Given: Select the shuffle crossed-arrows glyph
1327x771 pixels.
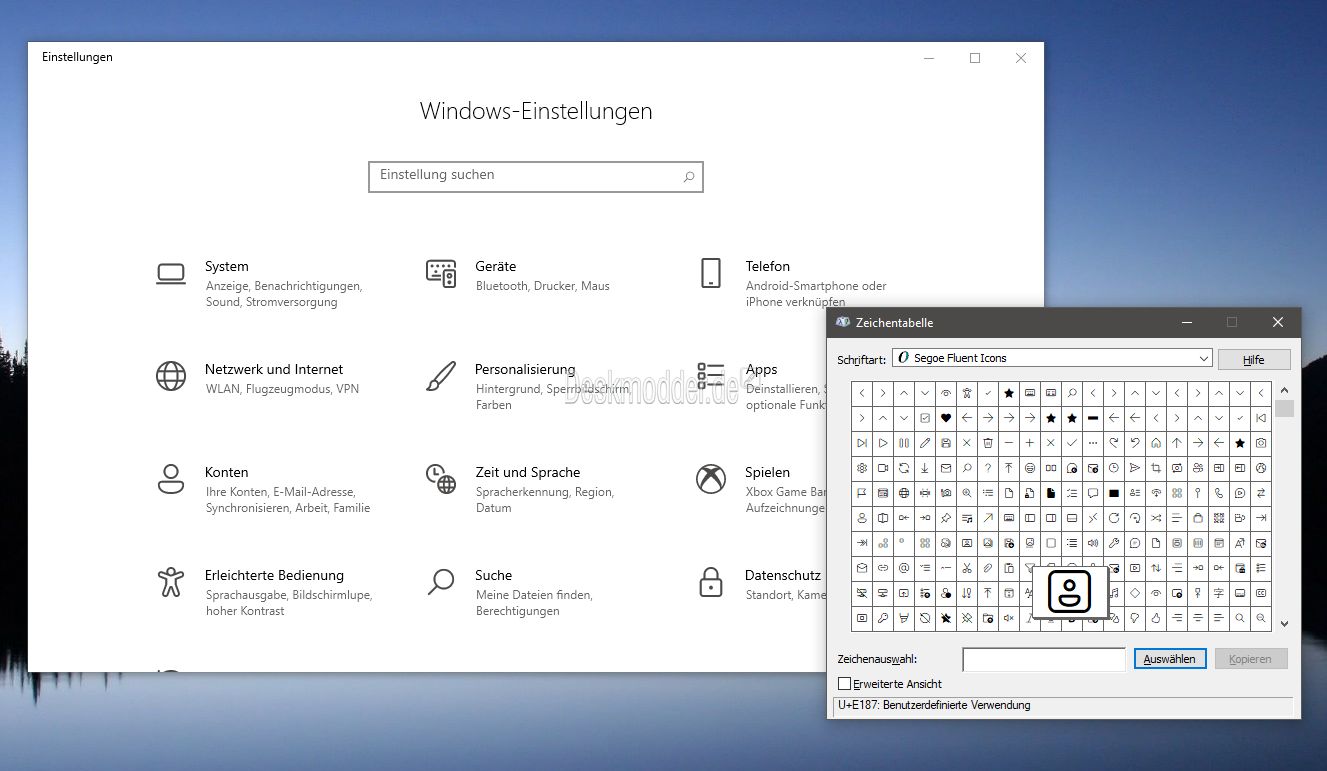Looking at the screenshot, I should [x=1156, y=518].
